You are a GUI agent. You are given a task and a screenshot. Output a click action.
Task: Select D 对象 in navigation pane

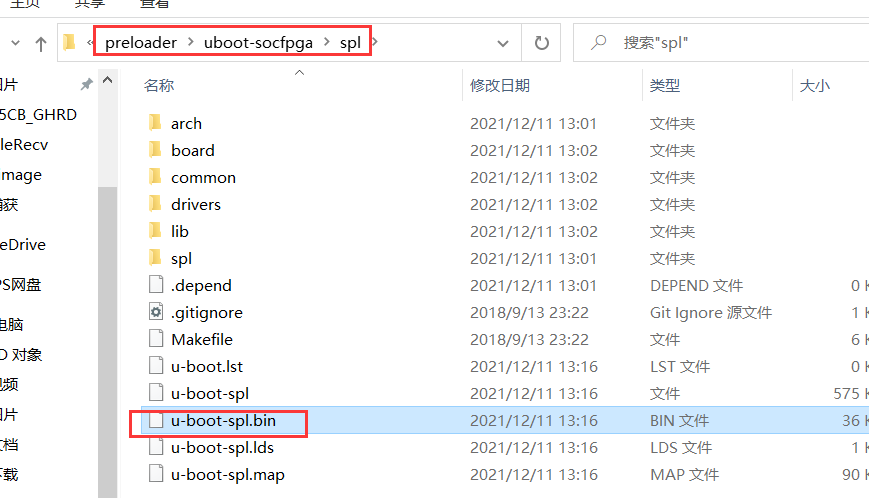pyautogui.click(x=21, y=355)
